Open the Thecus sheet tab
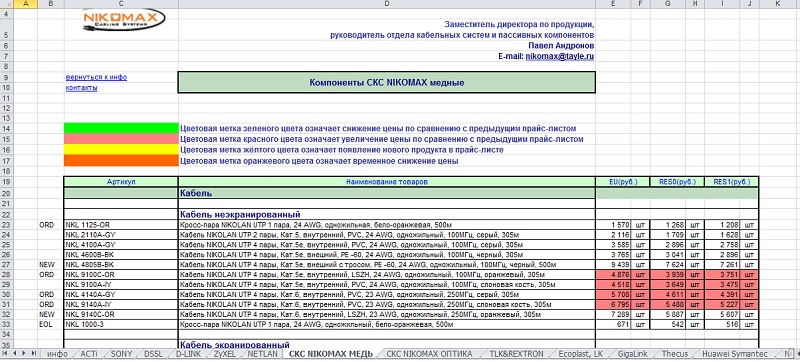Viewport: 800px width, 362px height. 674,354
